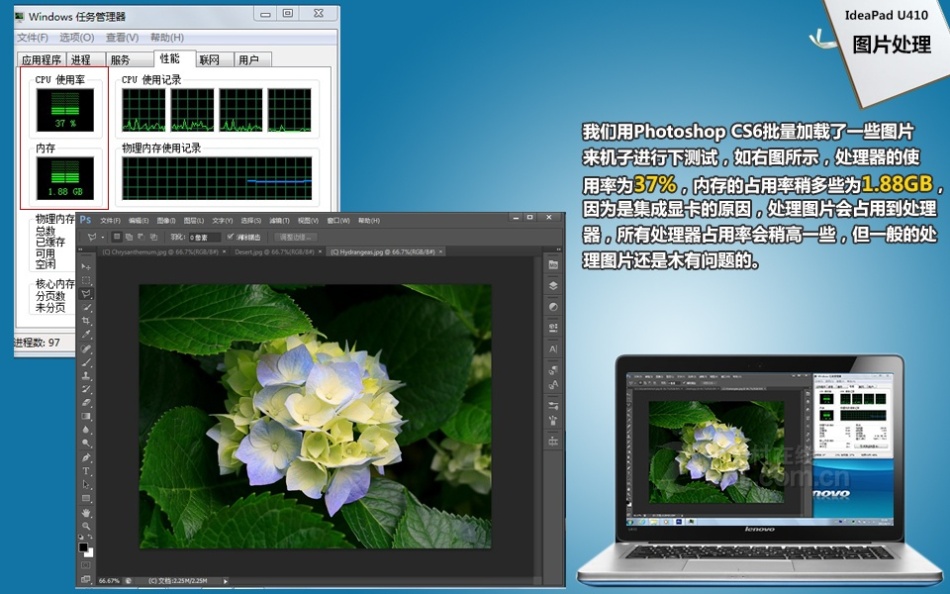Open Photoshop 文件(F) menu
This screenshot has height=594, width=950.
click(110, 221)
